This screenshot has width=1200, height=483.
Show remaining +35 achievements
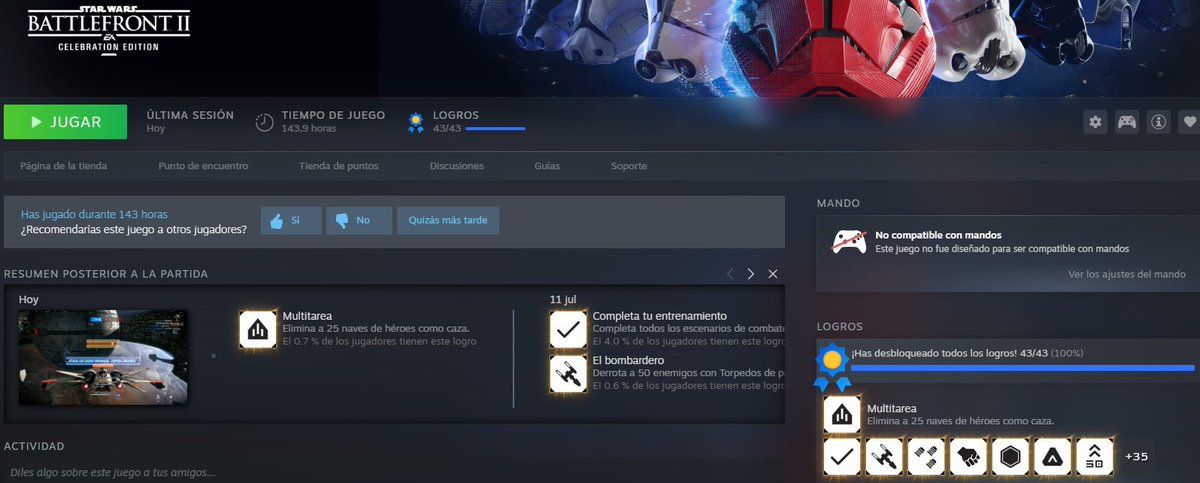click(x=1136, y=457)
